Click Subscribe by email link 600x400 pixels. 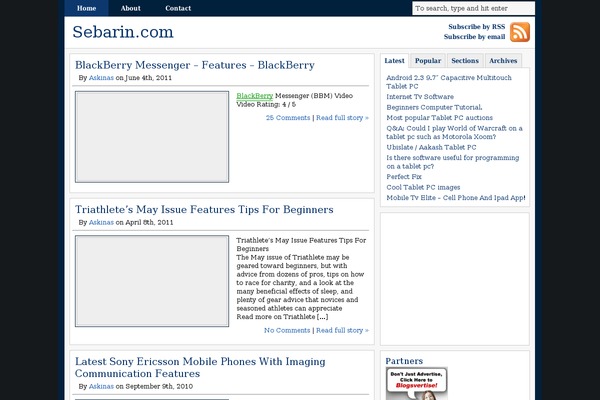(x=474, y=37)
